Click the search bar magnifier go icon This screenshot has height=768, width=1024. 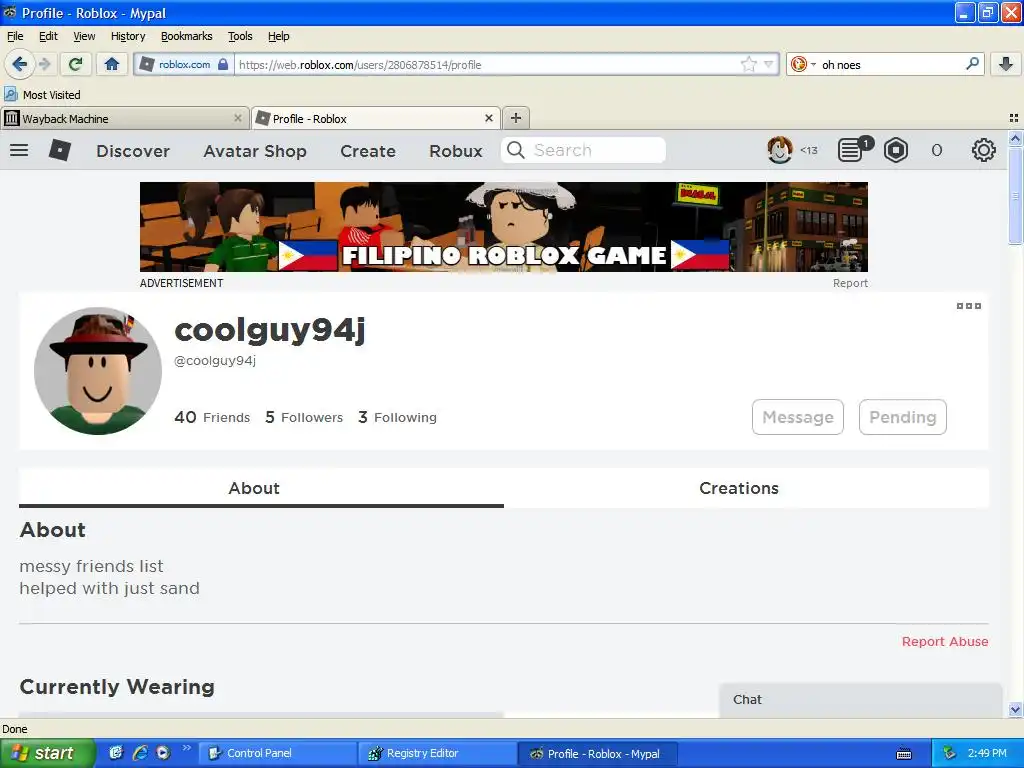click(972, 64)
